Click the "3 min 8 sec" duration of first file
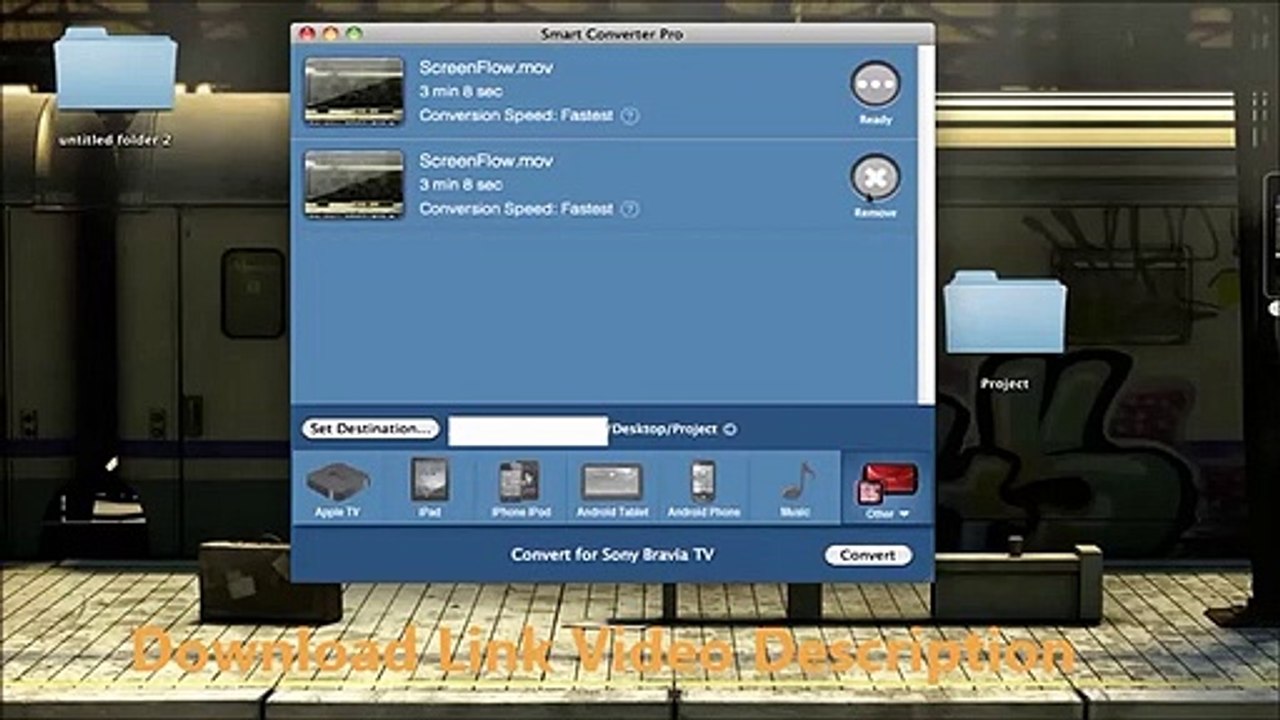1280x720 pixels. pyautogui.click(x=461, y=92)
